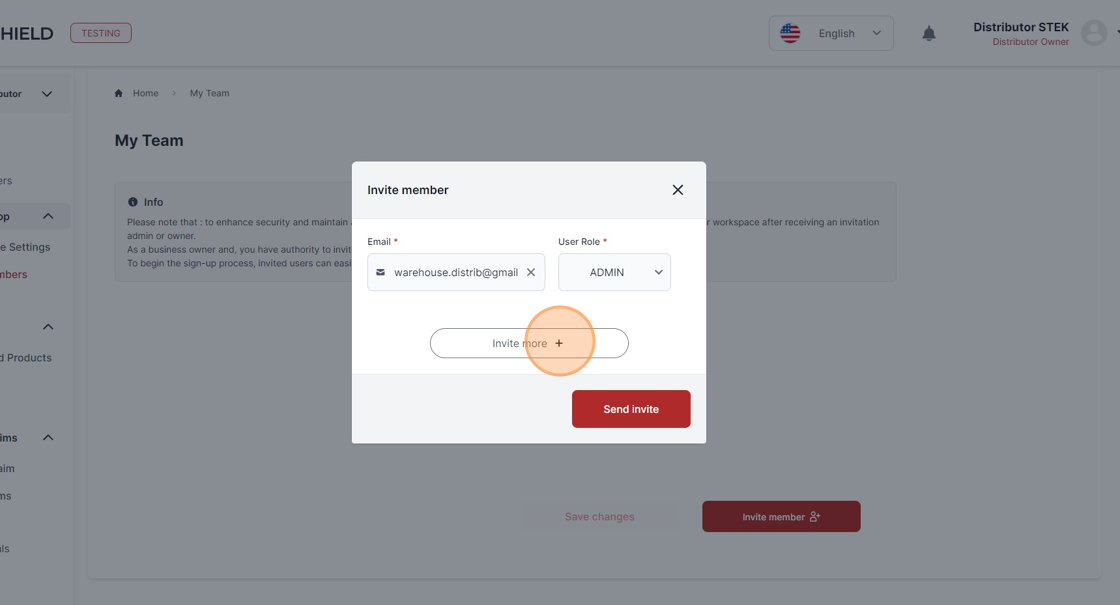Click the user avatar icon
Image resolution: width=1120 pixels, height=605 pixels.
(1094, 33)
